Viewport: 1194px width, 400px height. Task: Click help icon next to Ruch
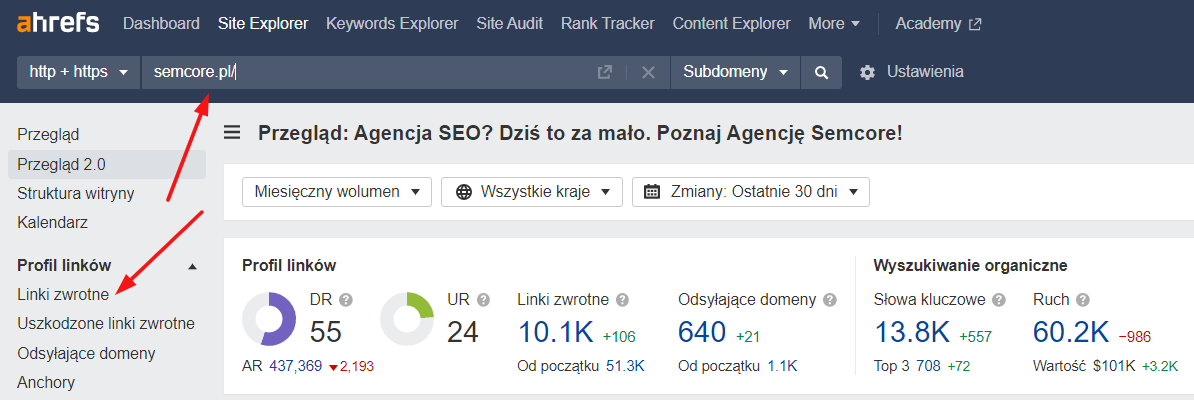1083,299
